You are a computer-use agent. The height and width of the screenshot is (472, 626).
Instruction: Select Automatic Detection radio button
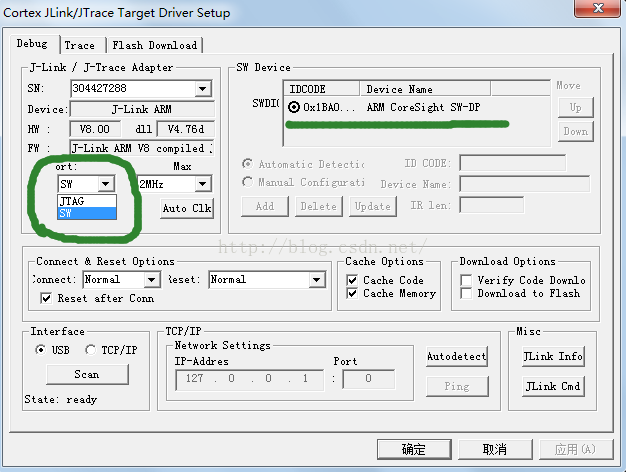coord(248,164)
